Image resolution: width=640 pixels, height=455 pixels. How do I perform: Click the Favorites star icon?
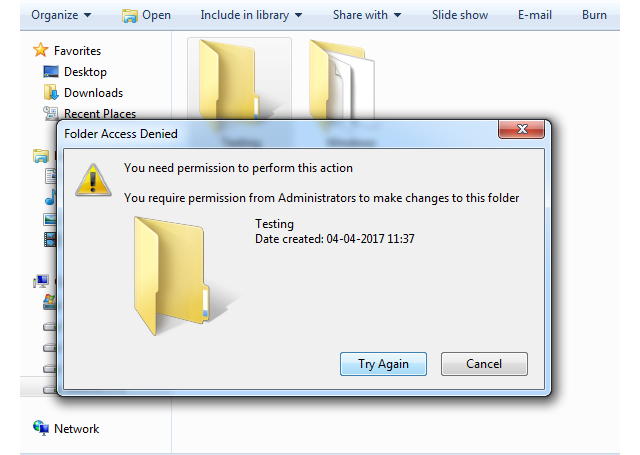click(x=41, y=50)
